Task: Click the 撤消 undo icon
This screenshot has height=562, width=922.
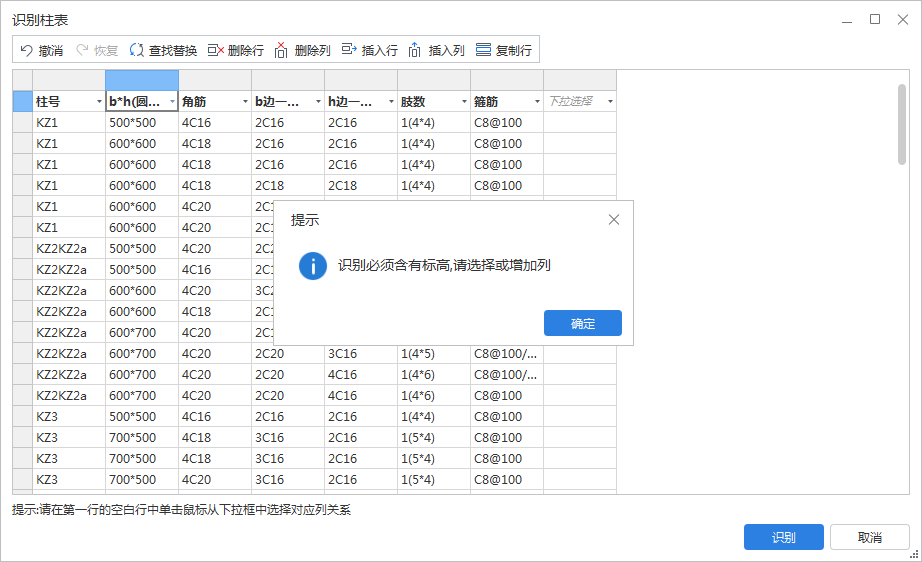Action: 26,51
